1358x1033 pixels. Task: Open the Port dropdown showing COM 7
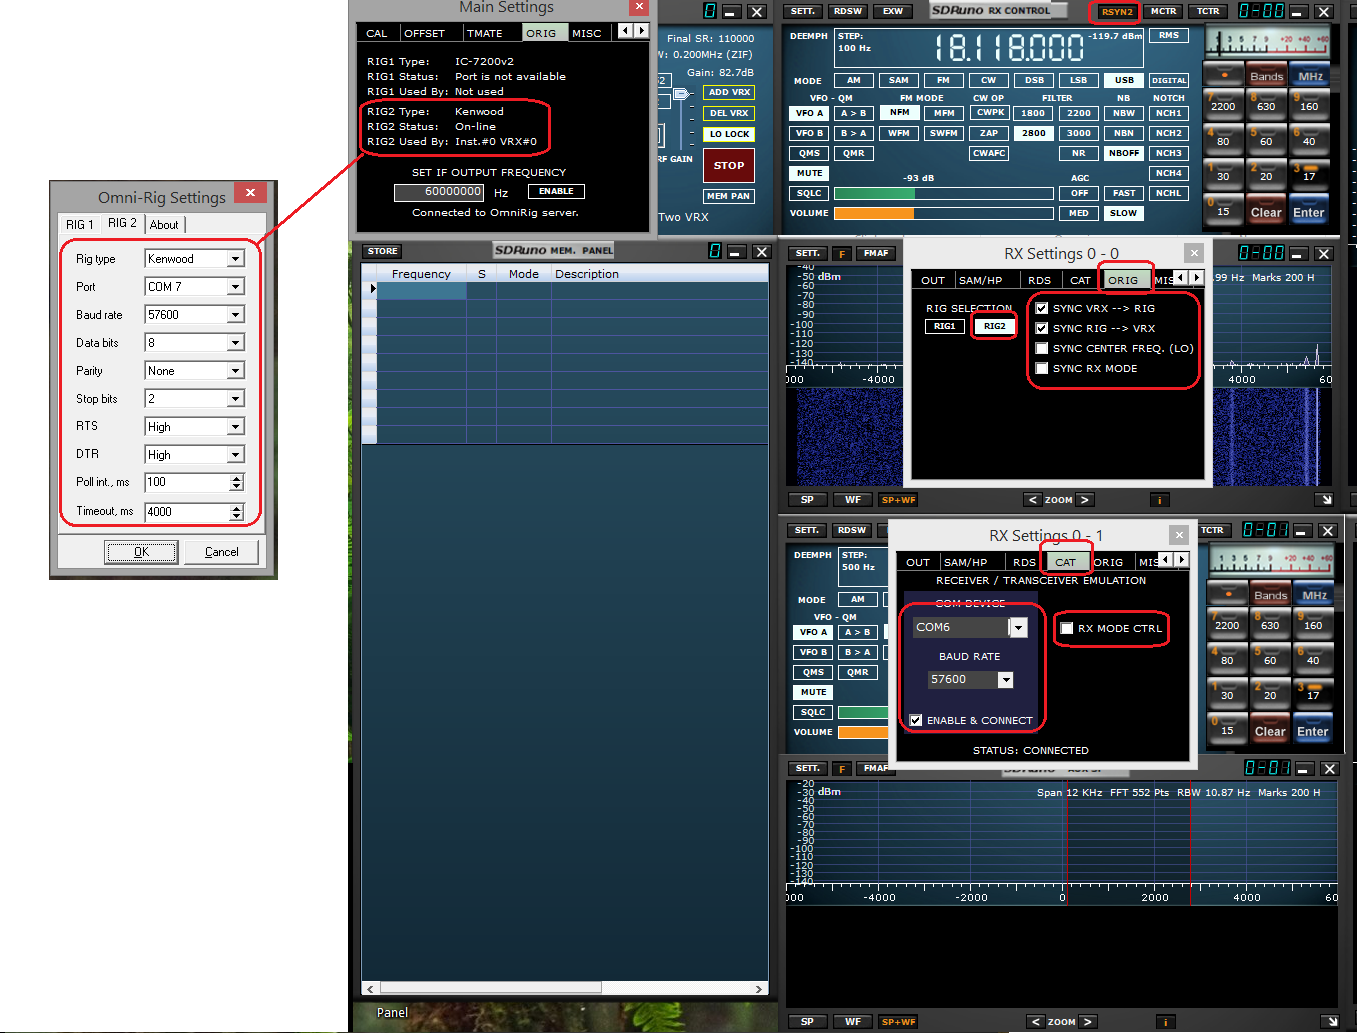pyautogui.click(x=236, y=287)
